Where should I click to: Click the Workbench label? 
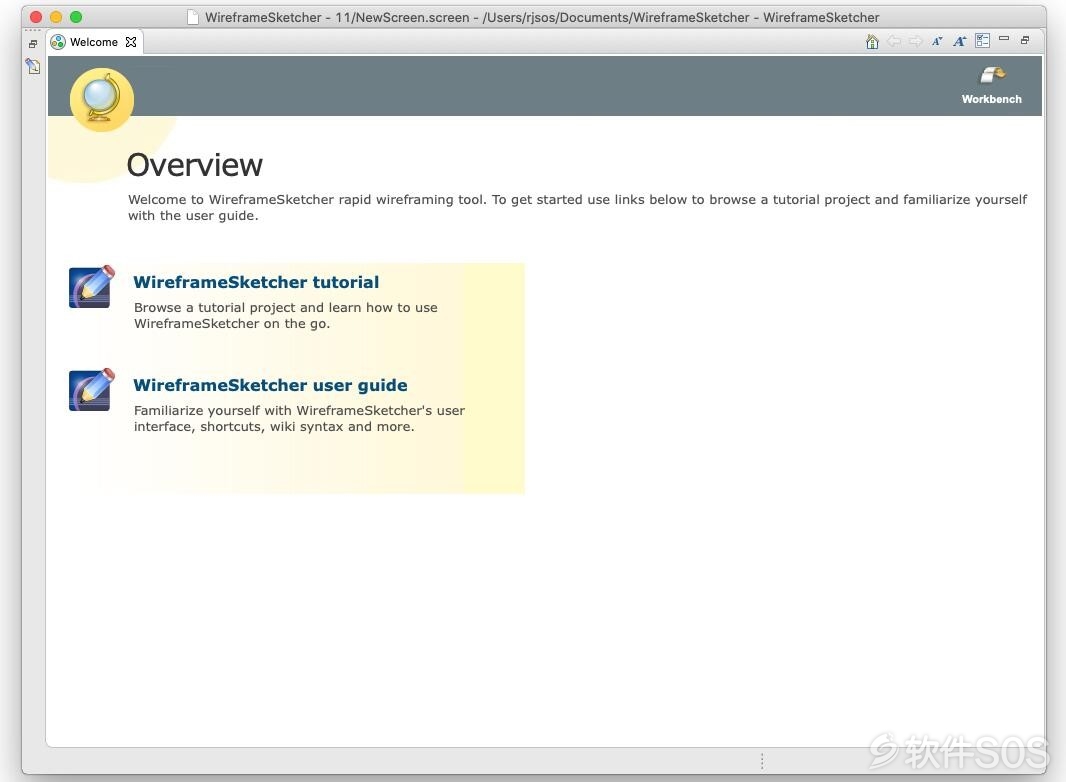pos(991,99)
